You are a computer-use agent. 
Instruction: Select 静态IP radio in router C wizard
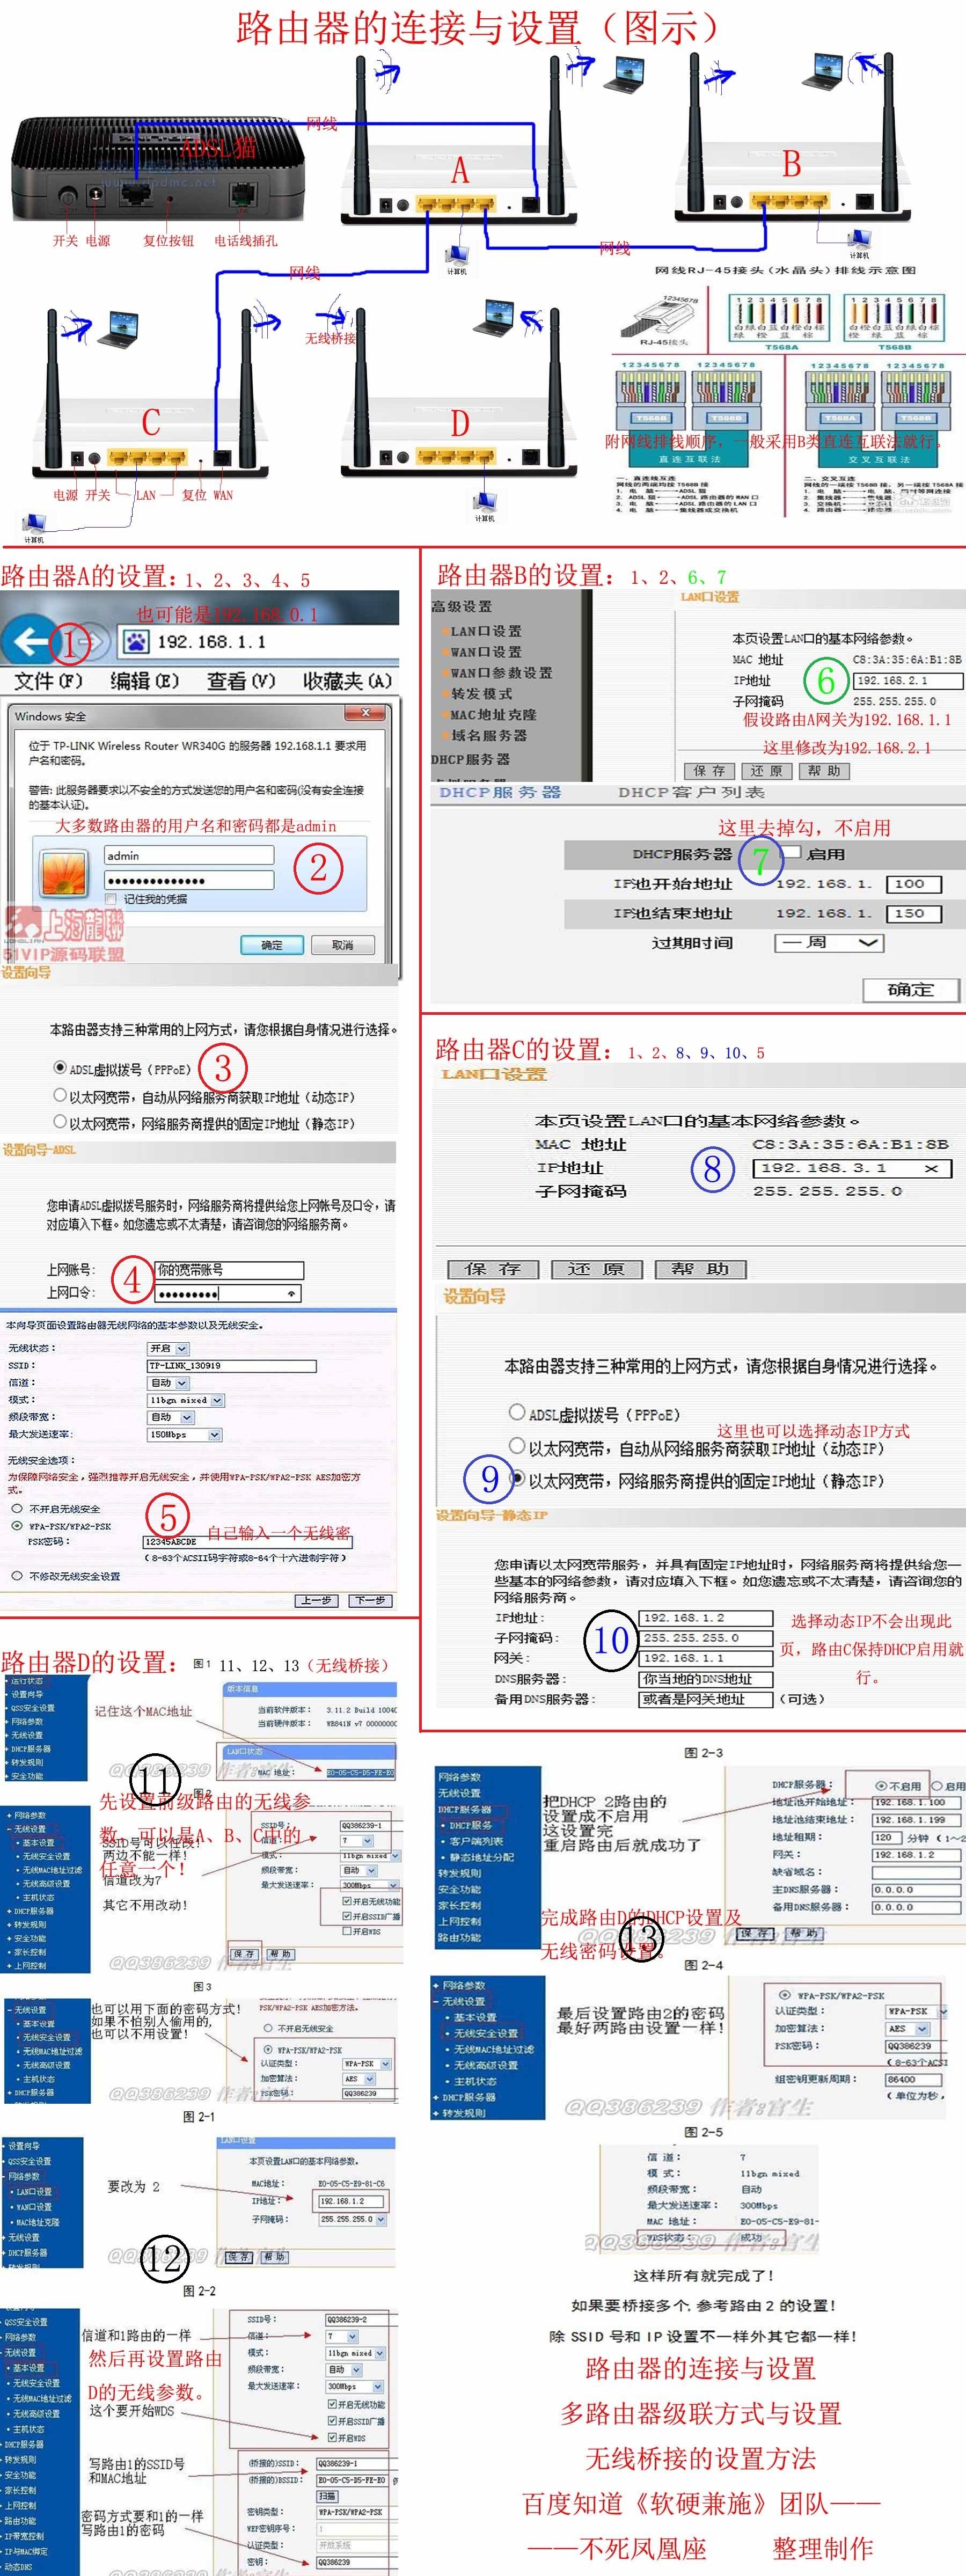tap(517, 1478)
